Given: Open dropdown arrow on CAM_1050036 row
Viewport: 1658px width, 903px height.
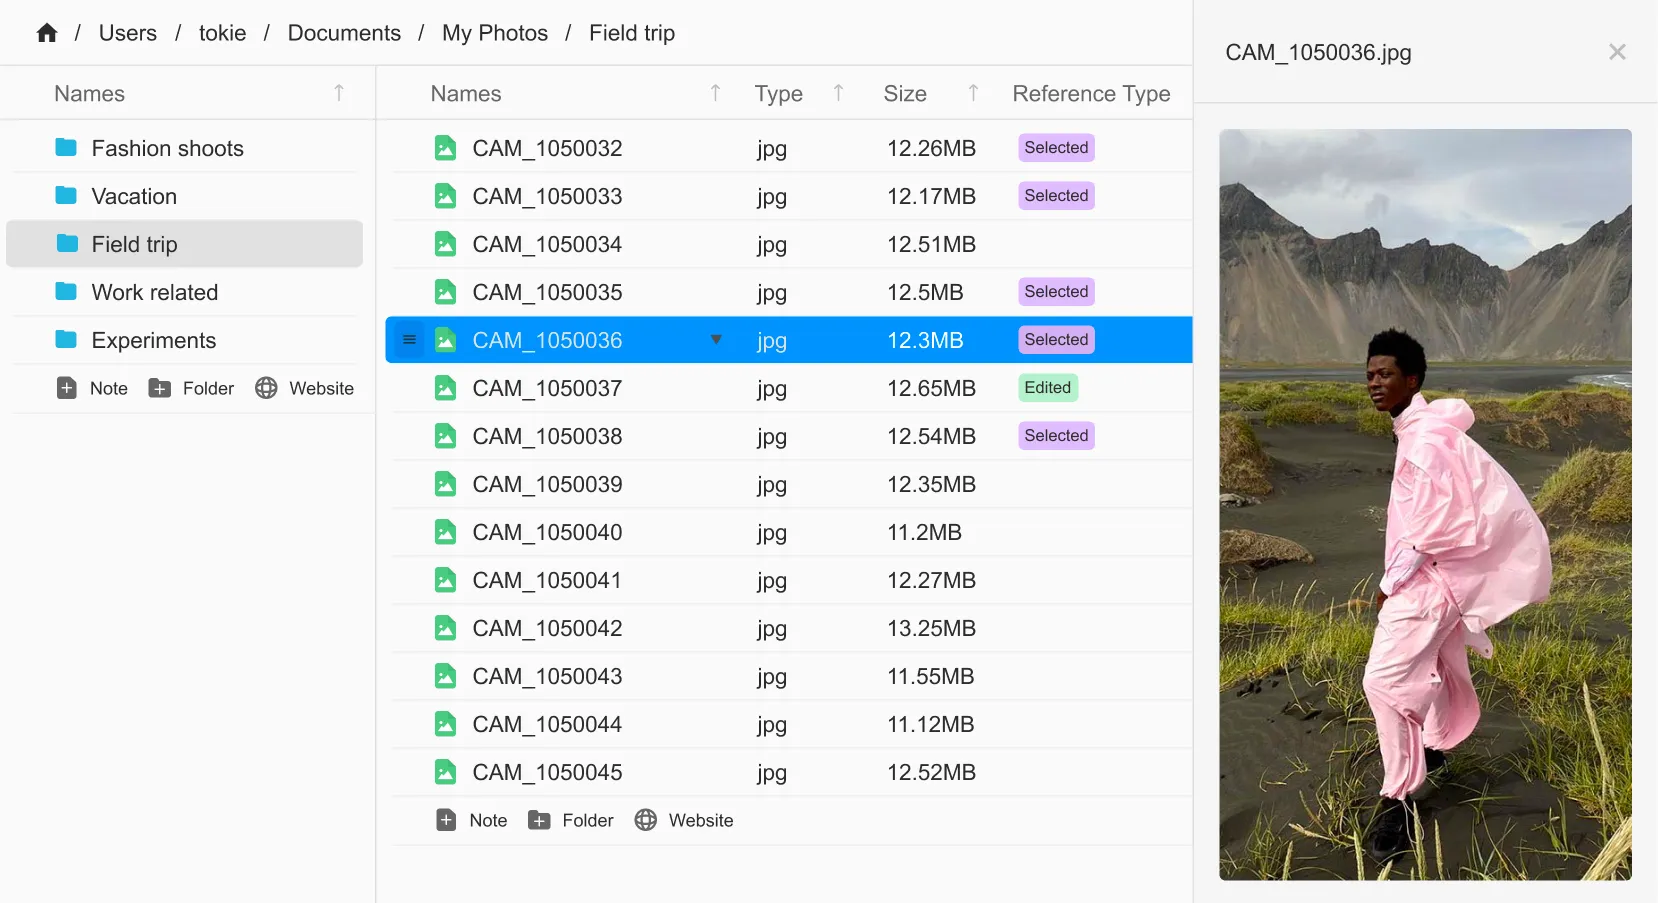Looking at the screenshot, I should (x=716, y=340).
